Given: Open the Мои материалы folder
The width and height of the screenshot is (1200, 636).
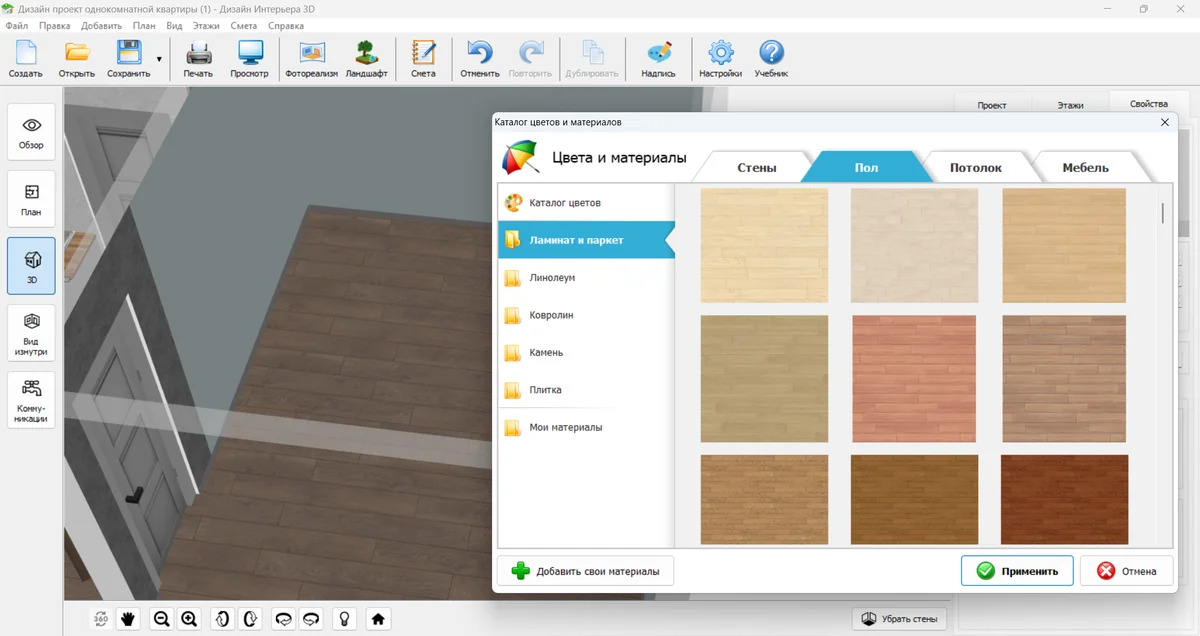Looking at the screenshot, I should (586, 427).
